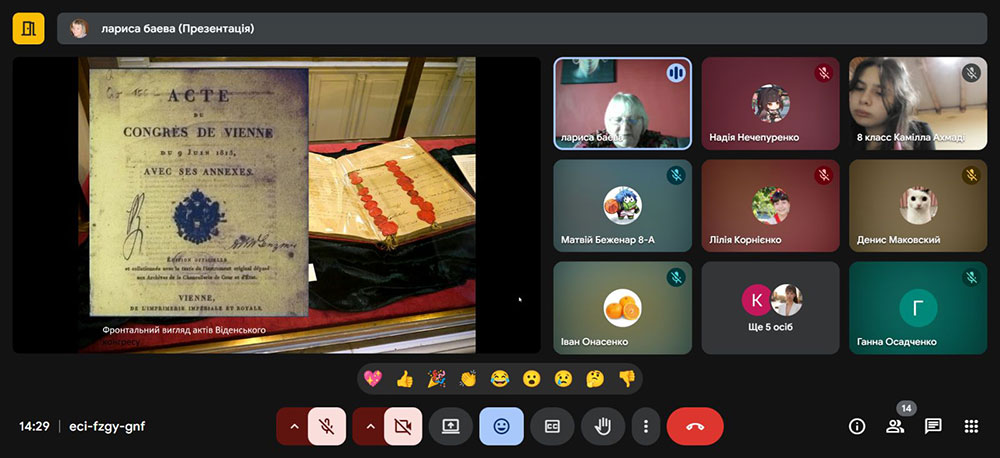This screenshot has height=458, width=1000.
Task: Send the thumbs down reaction
Action: tap(626, 379)
